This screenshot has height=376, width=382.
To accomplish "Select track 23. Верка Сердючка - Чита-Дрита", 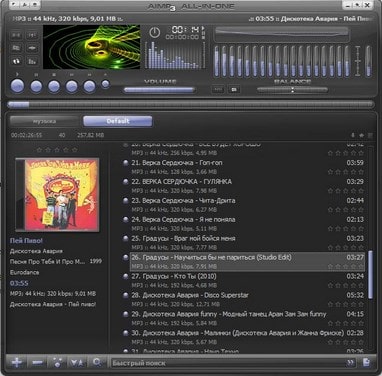I will 247,205.
